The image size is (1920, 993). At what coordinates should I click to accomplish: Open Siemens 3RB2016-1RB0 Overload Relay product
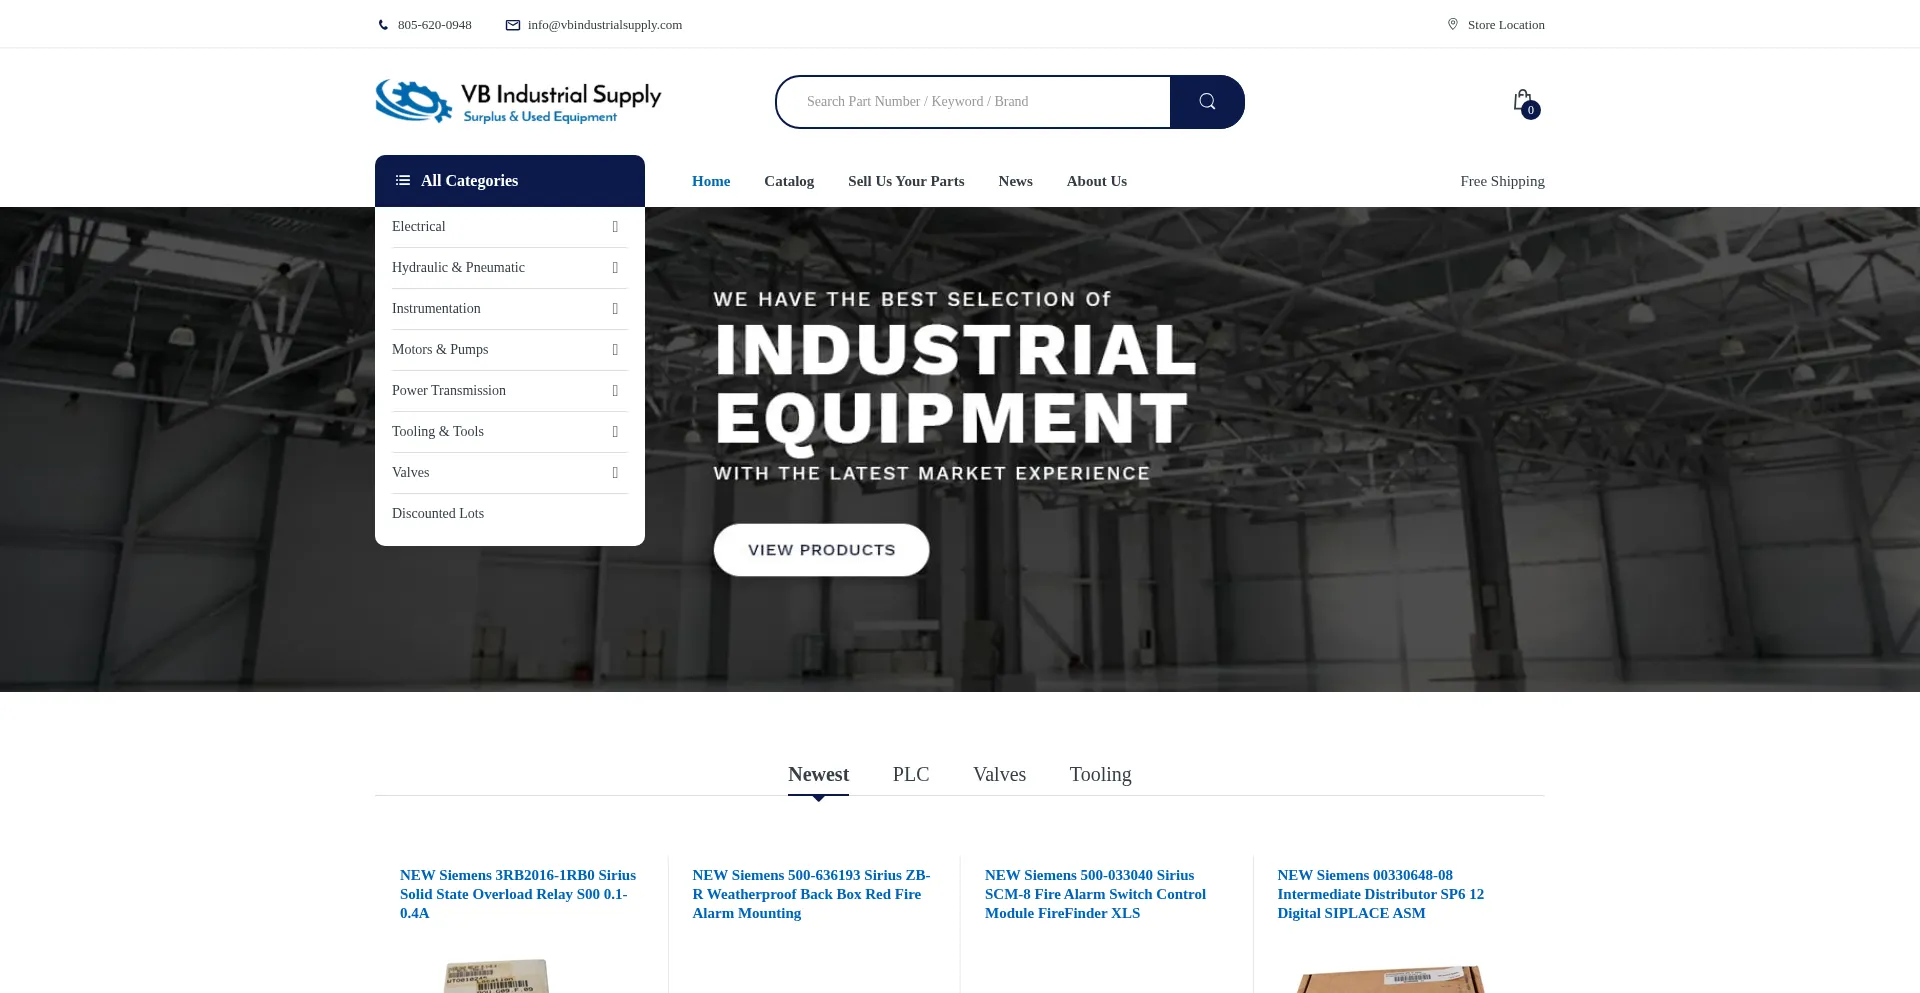(518, 894)
